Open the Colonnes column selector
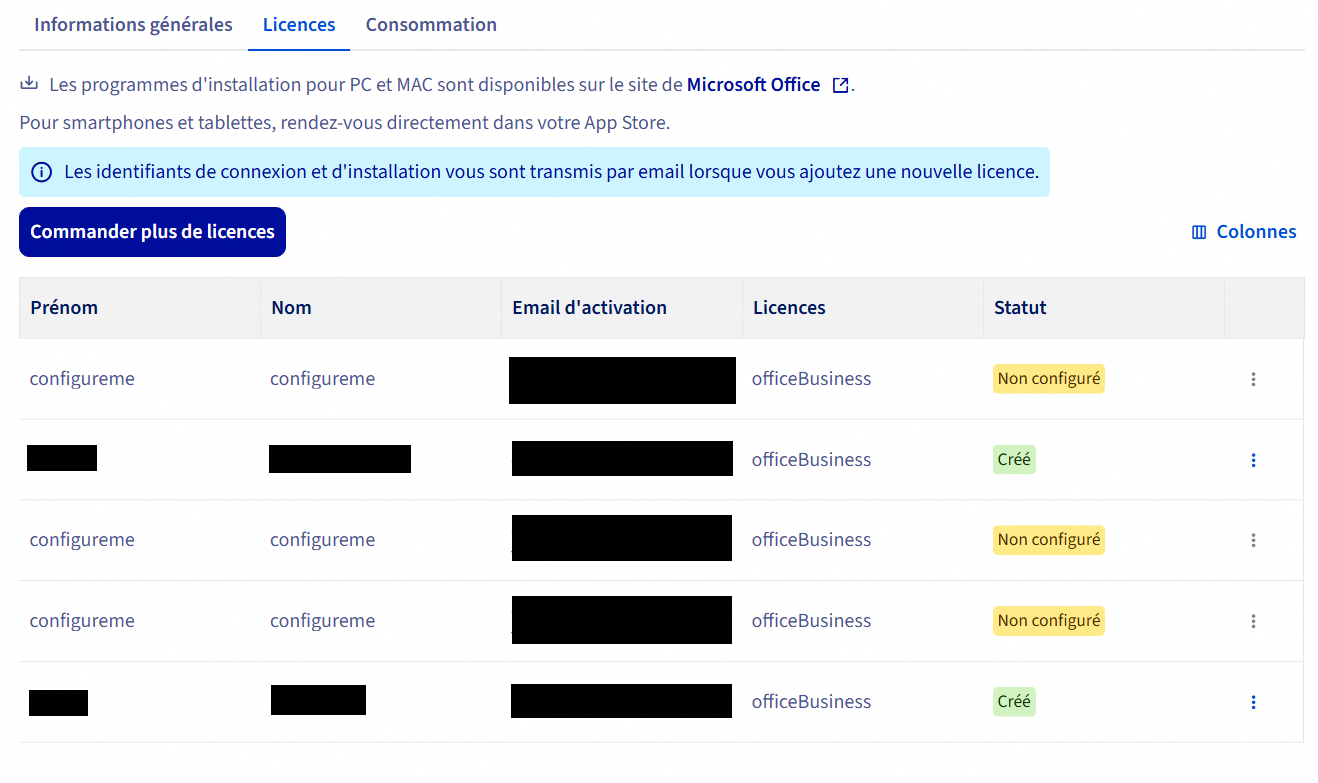Image resolution: width=1318 pixels, height=783 pixels. coord(1244,232)
